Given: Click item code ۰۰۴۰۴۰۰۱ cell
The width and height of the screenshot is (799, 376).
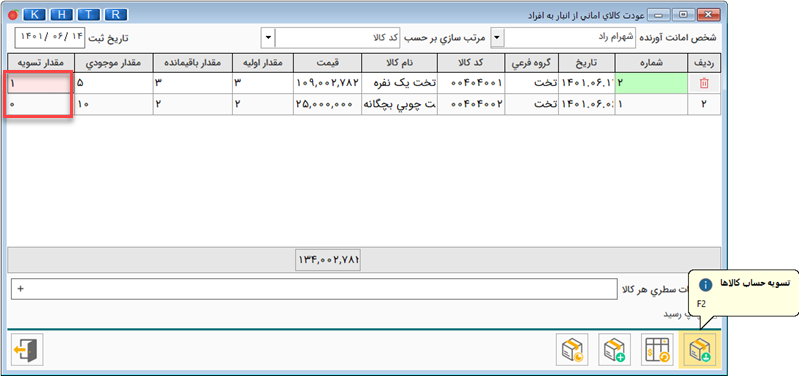Looking at the screenshot, I should coord(471,83).
